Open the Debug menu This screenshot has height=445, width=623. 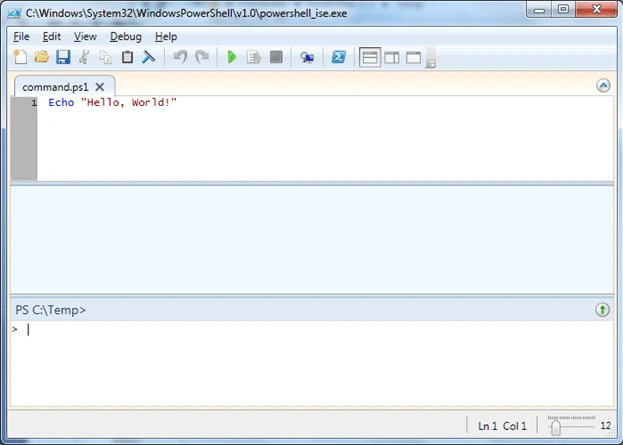click(x=126, y=37)
